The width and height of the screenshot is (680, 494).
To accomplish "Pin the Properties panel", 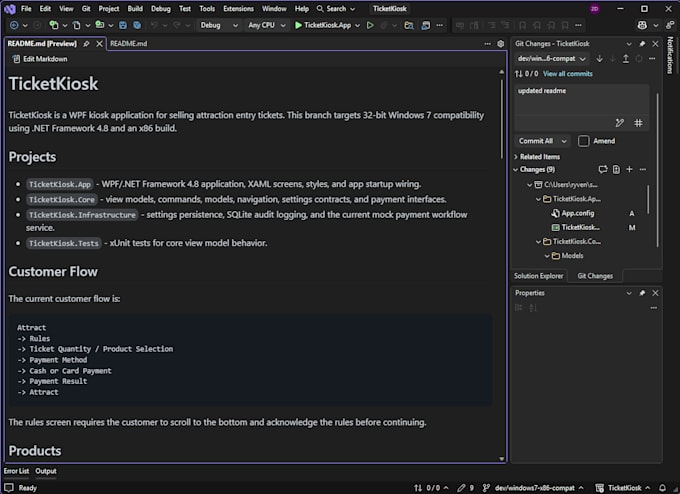I will coord(642,293).
